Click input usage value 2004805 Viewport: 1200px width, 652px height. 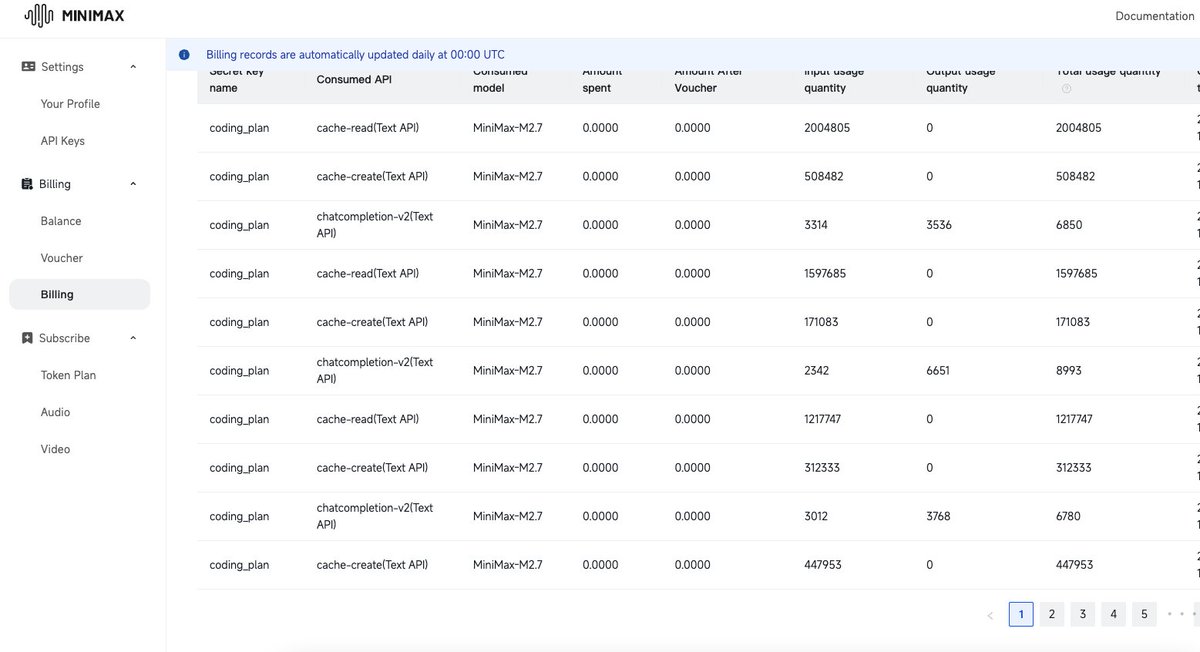coord(827,128)
